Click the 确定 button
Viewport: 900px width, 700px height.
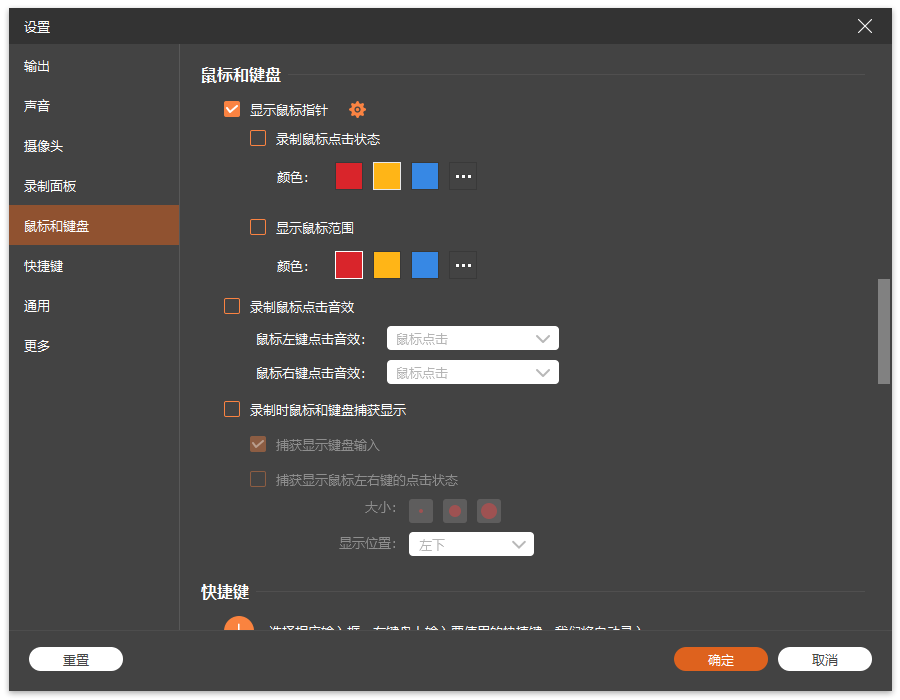(720, 660)
